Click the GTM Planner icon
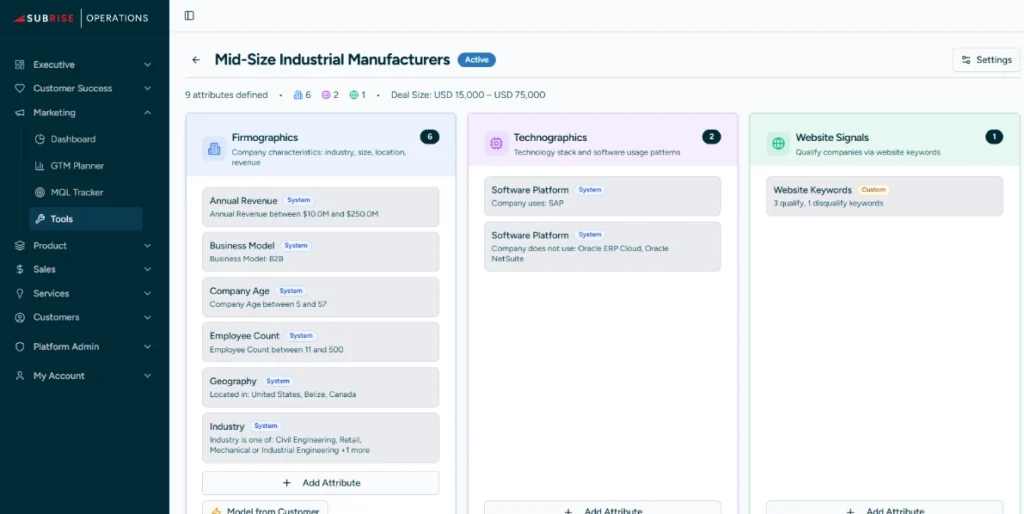Viewport: 1024px width, 514px height. [40, 166]
